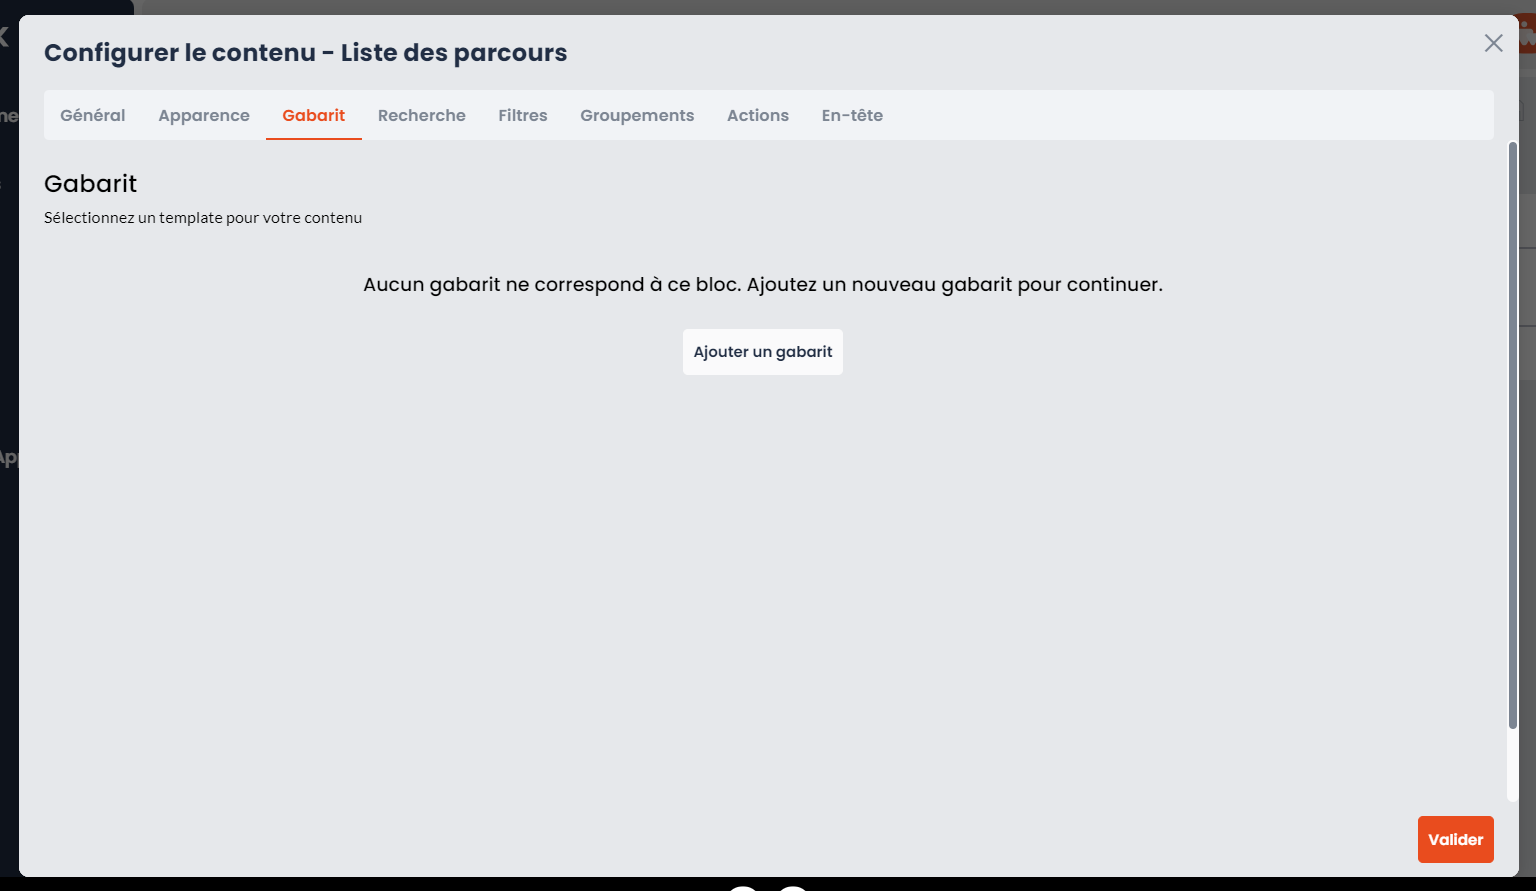Switch to the Général tab
Viewport: 1536px width, 891px height.
point(93,115)
